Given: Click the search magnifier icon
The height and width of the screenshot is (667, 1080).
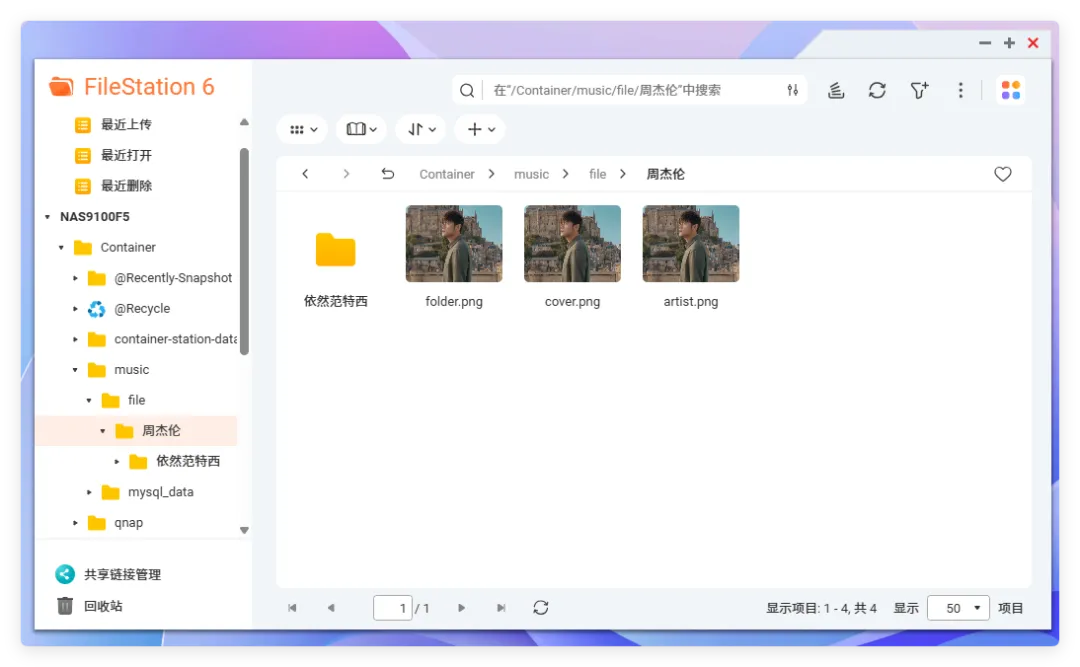Looking at the screenshot, I should click(467, 90).
